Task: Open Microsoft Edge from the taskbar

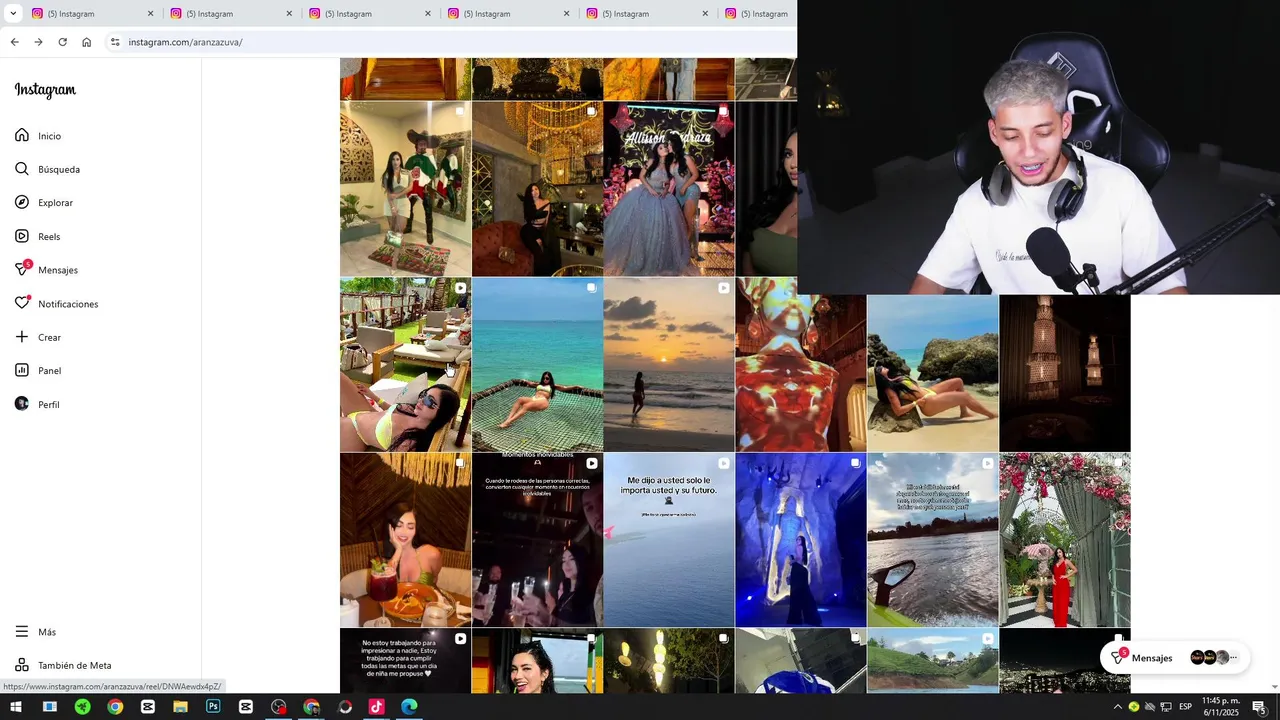Action: click(409, 707)
